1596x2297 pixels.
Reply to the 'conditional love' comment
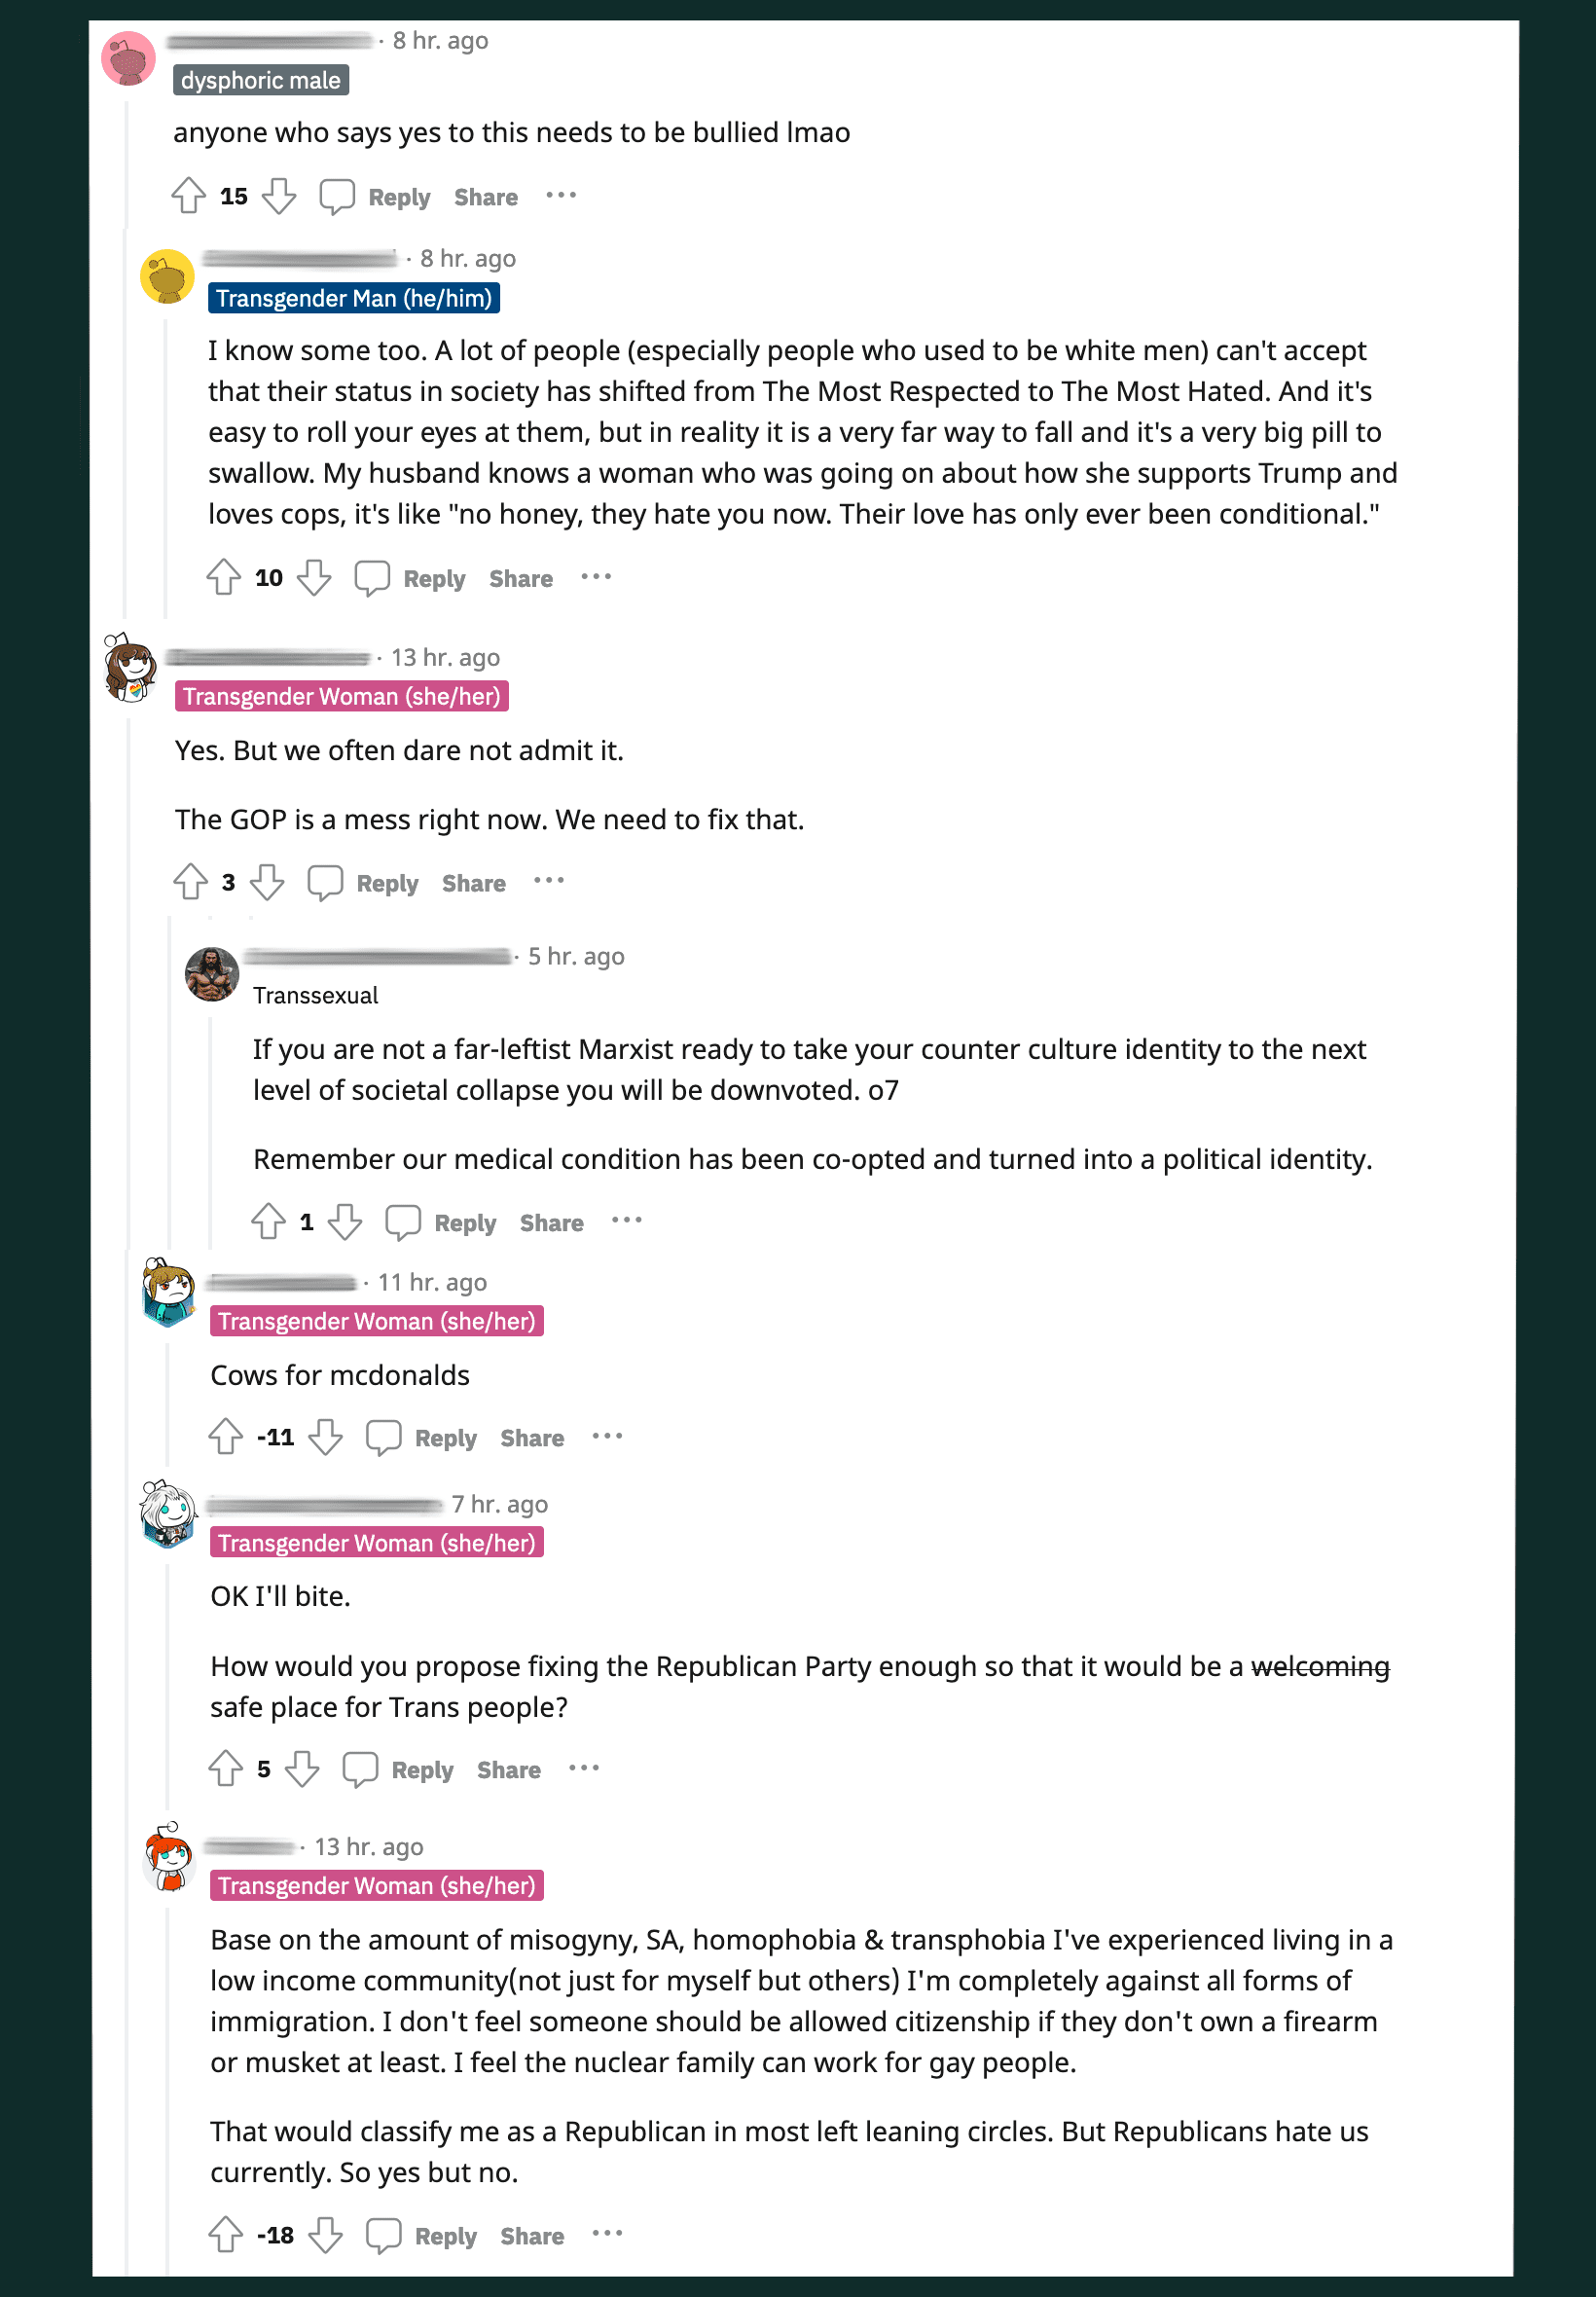point(434,579)
